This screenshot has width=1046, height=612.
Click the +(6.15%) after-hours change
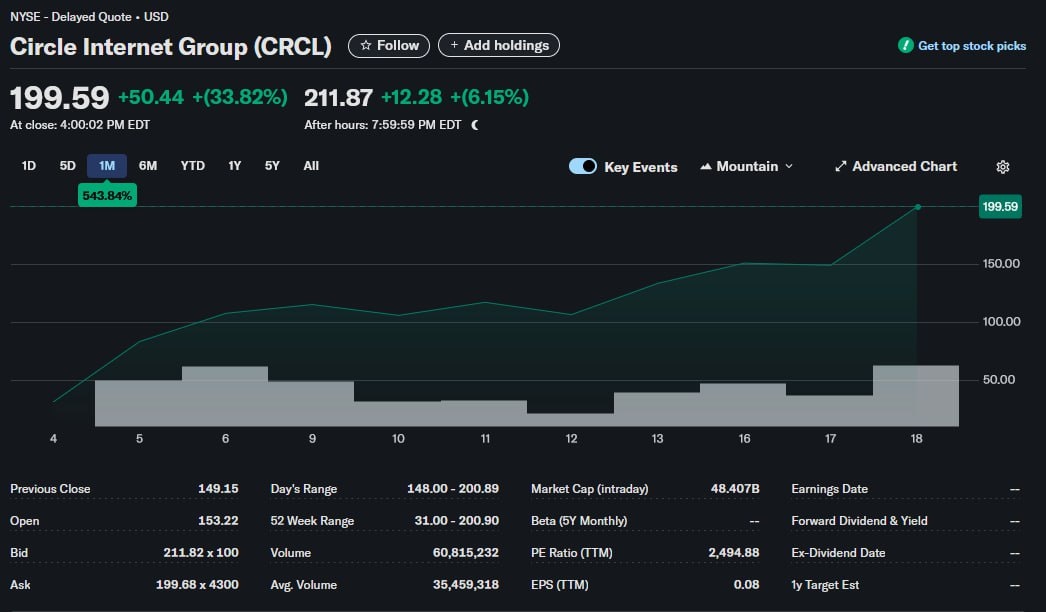point(490,97)
